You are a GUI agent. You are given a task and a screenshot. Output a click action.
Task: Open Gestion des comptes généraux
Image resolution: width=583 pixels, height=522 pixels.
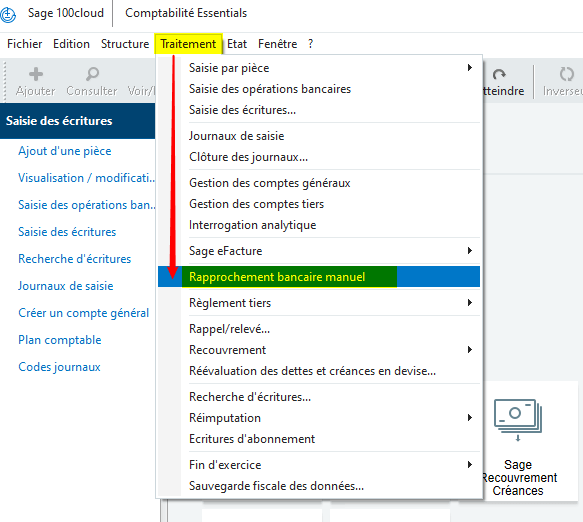pyautogui.click(x=319, y=183)
